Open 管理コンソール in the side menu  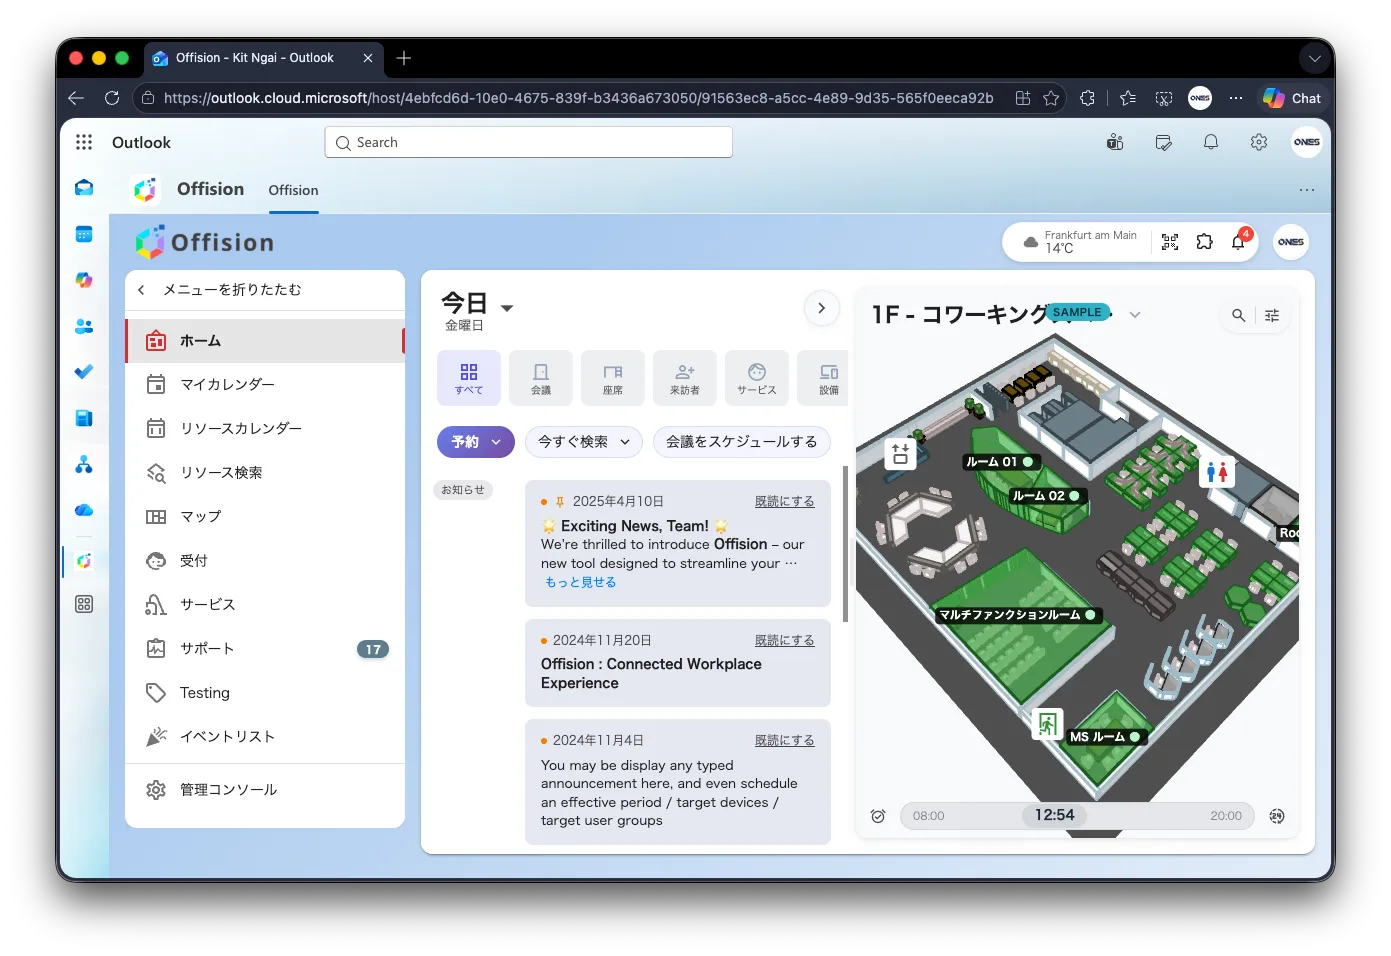[x=265, y=790]
